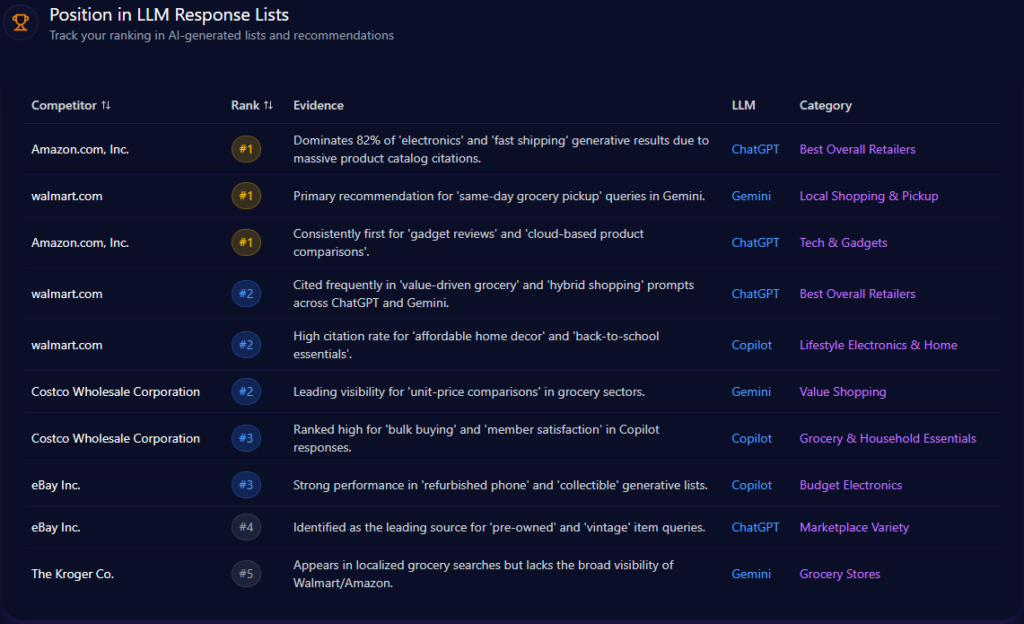
Task: Open the Best Overall Retailers category for Amazon
Action: point(857,149)
